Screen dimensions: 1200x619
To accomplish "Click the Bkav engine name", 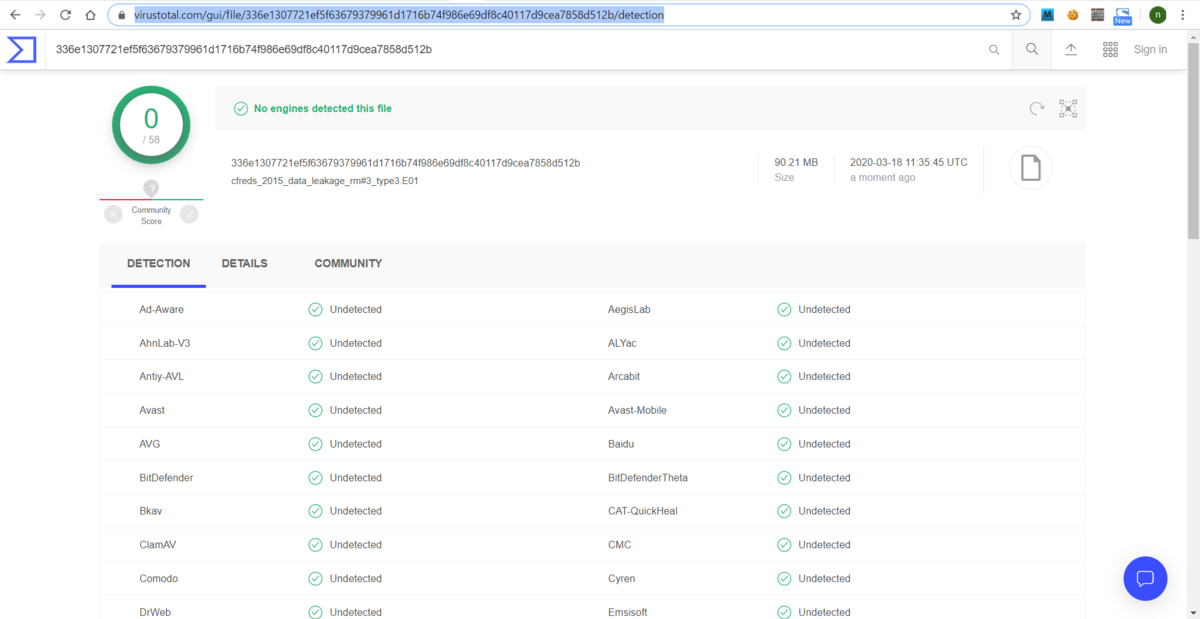I will [x=151, y=511].
